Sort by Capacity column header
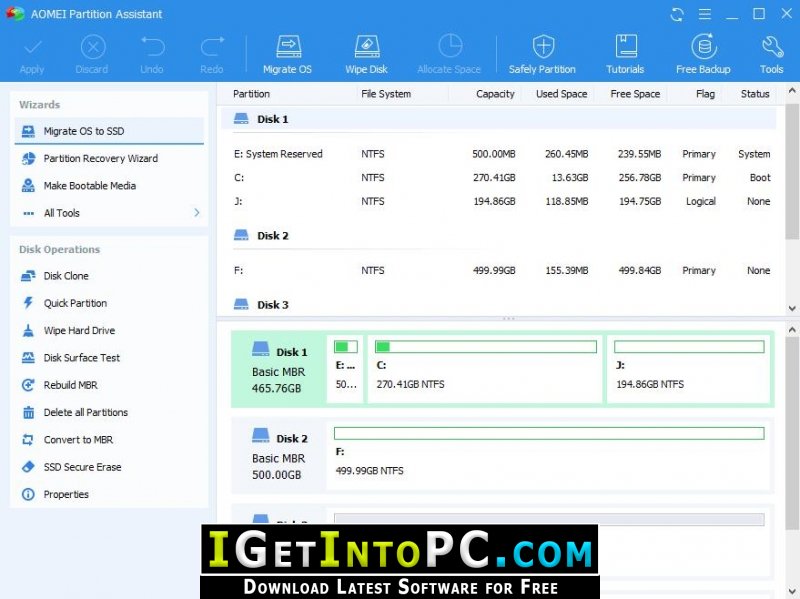 click(x=495, y=94)
